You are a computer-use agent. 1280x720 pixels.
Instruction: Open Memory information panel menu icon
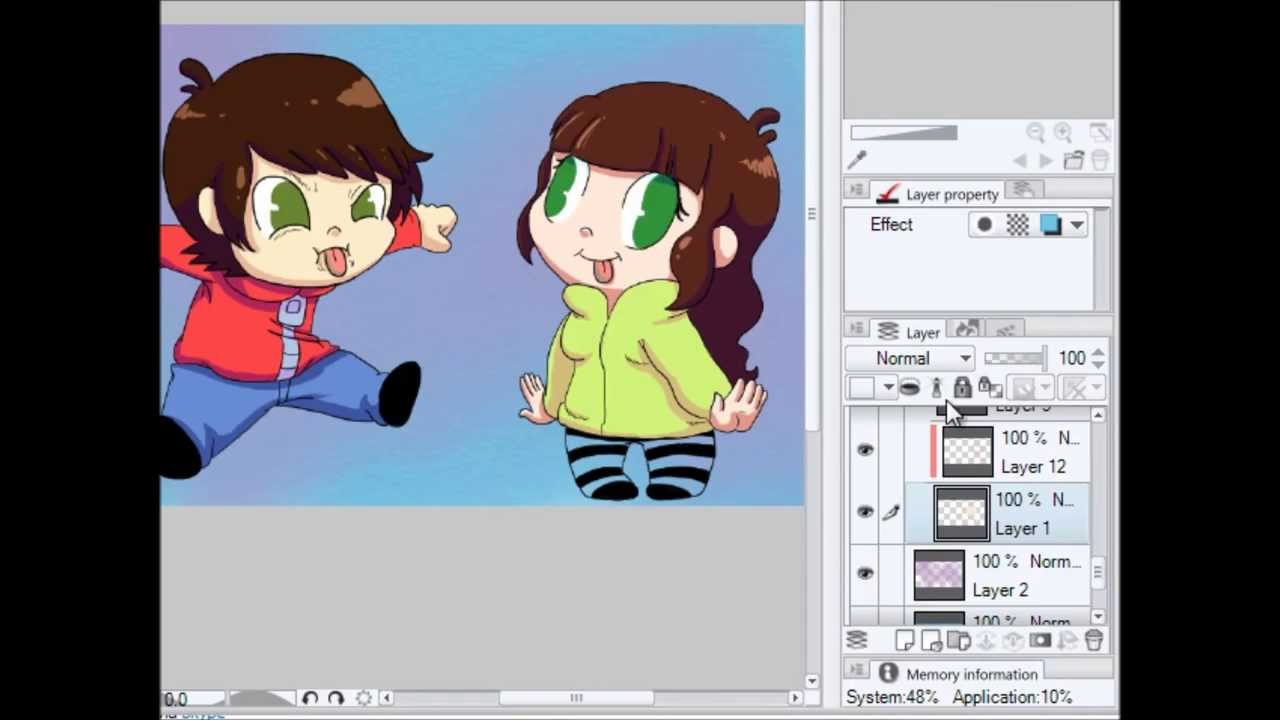856,670
